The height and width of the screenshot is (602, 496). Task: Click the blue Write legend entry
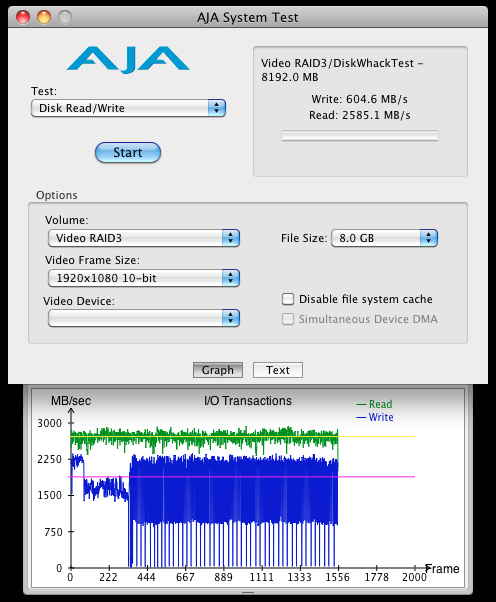point(375,417)
